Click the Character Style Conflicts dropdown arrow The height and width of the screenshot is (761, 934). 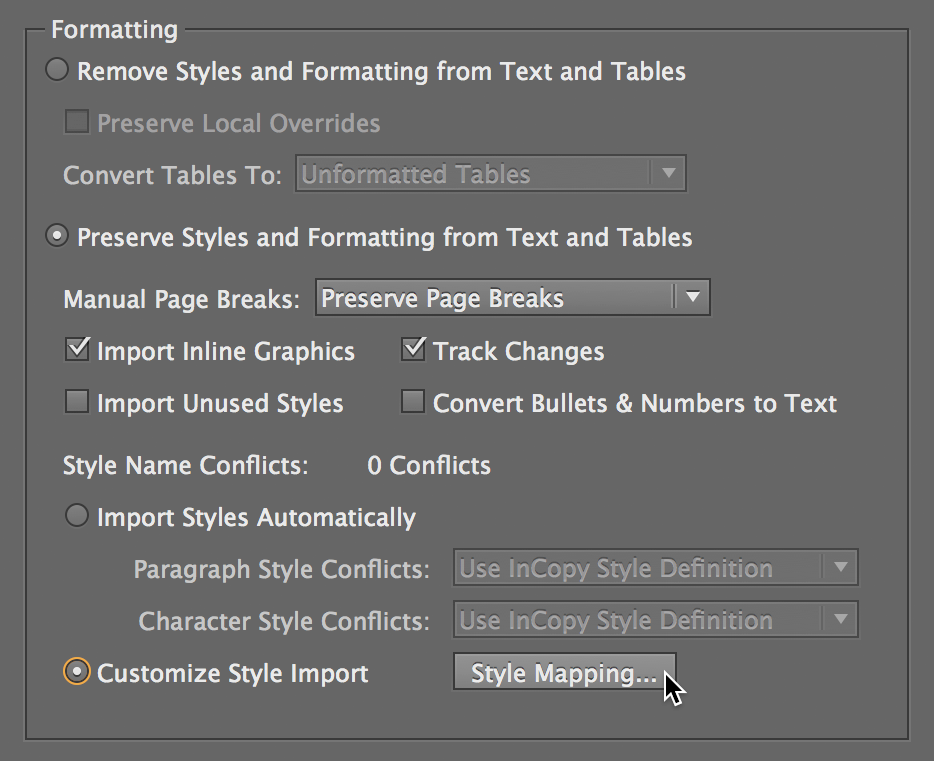coord(840,618)
